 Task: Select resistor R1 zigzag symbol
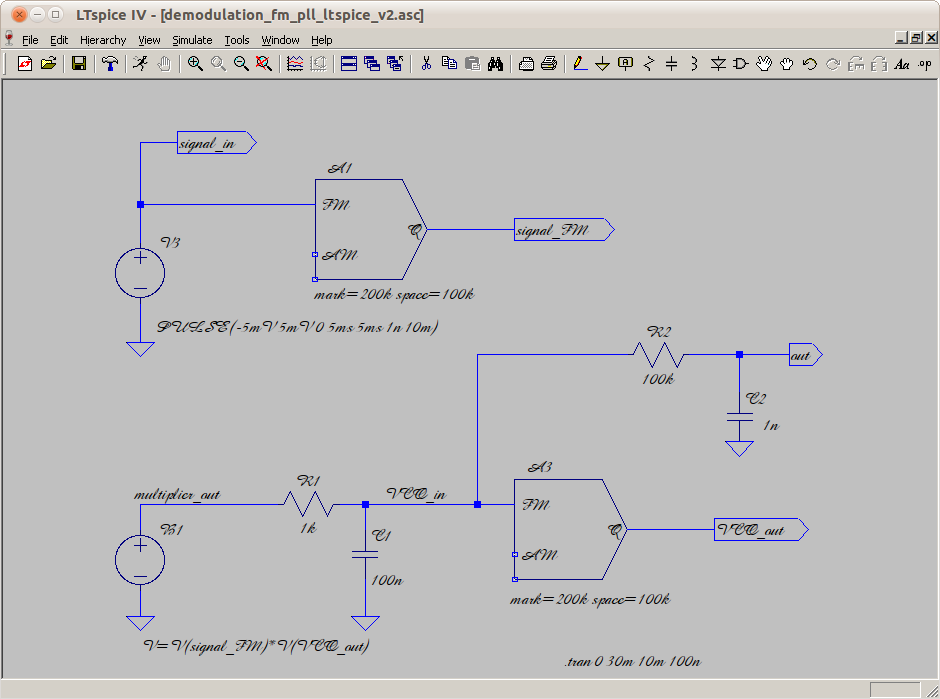click(308, 504)
